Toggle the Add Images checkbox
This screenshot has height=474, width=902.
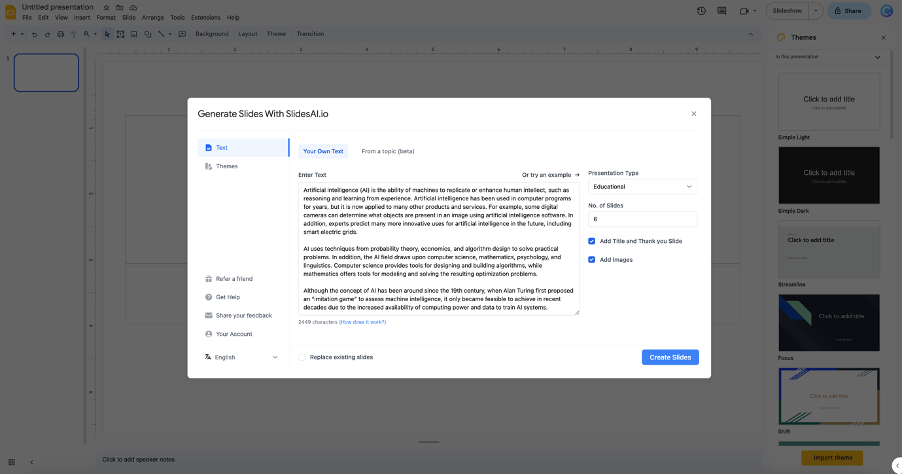[591, 259]
